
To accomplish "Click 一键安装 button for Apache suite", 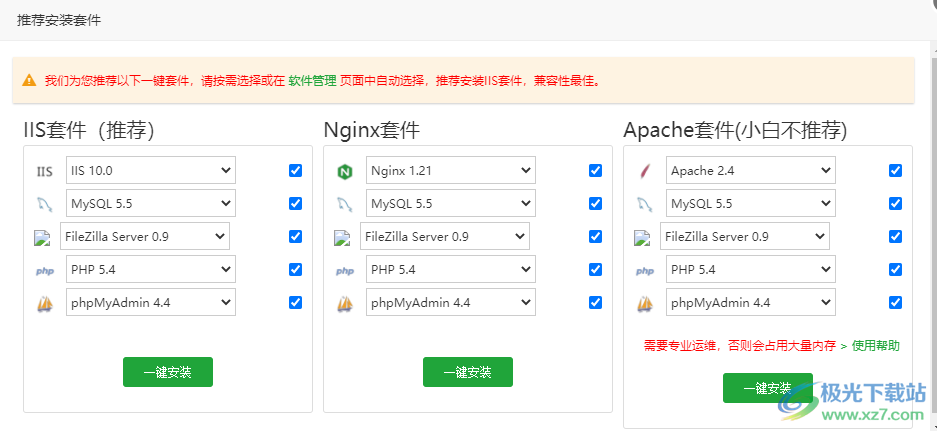I will pyautogui.click(x=768, y=388).
